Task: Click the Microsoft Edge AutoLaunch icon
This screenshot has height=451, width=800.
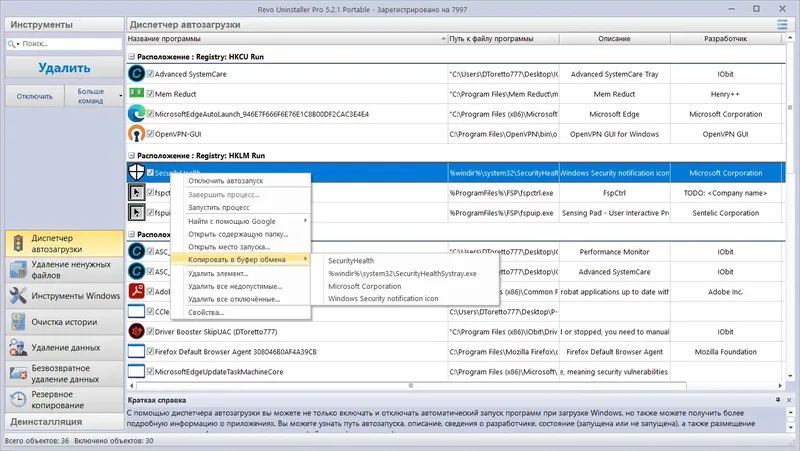Action: pos(136,113)
